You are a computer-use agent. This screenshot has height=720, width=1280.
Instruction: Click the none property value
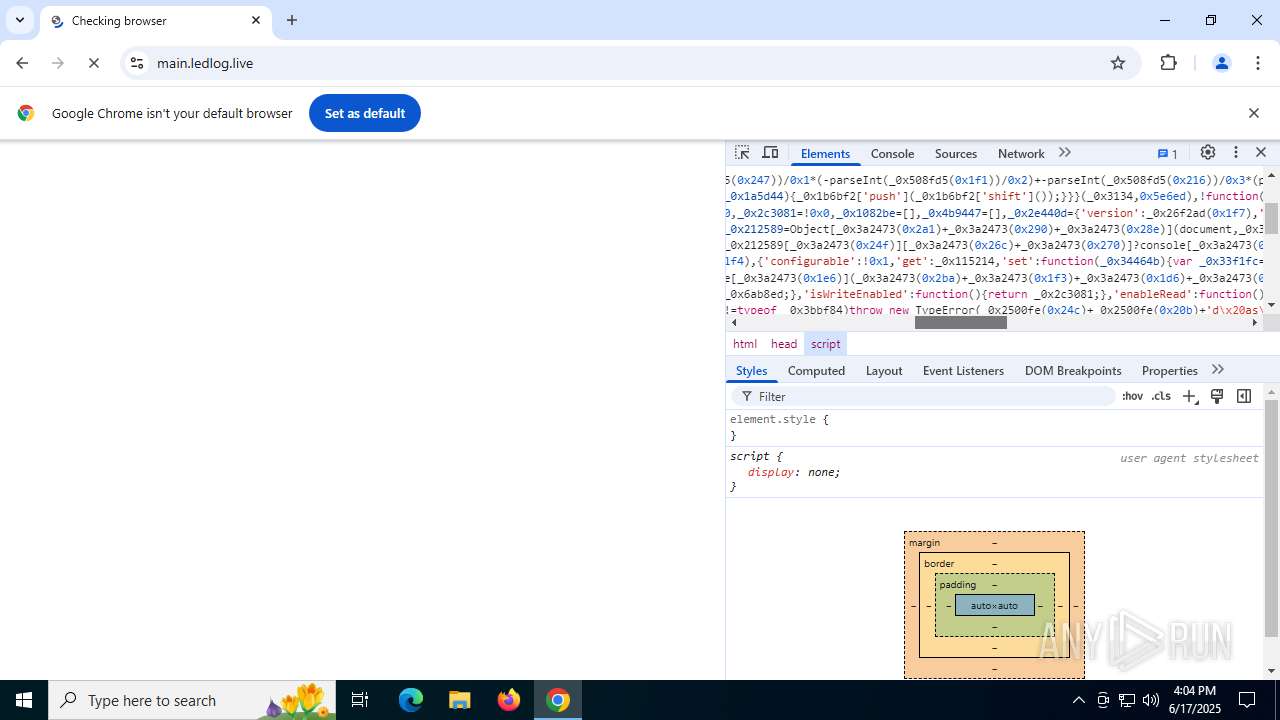coord(821,472)
